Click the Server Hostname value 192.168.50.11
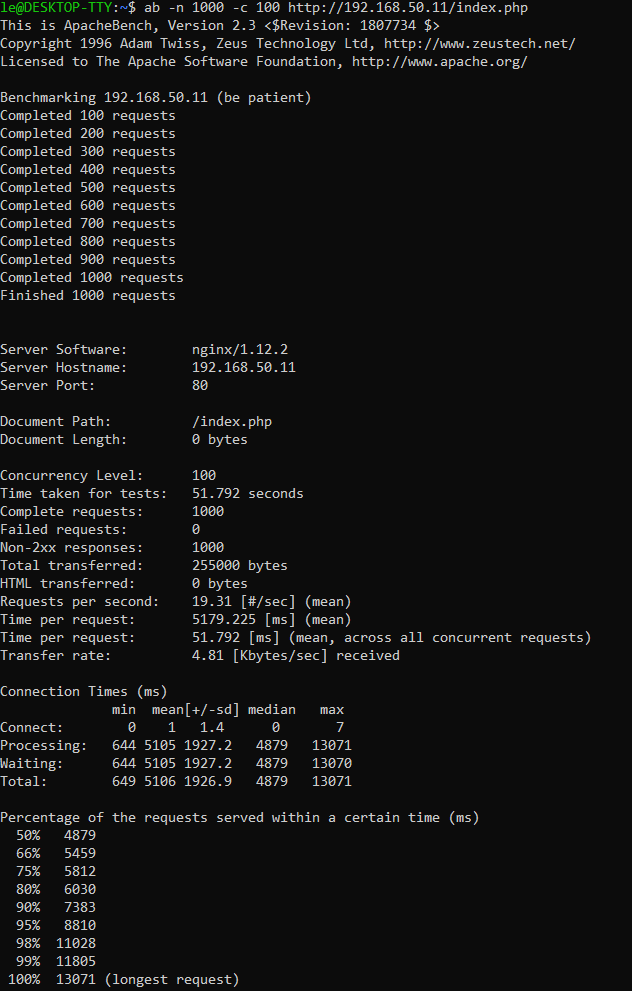Screen dimensions: 632x991 click(x=244, y=367)
